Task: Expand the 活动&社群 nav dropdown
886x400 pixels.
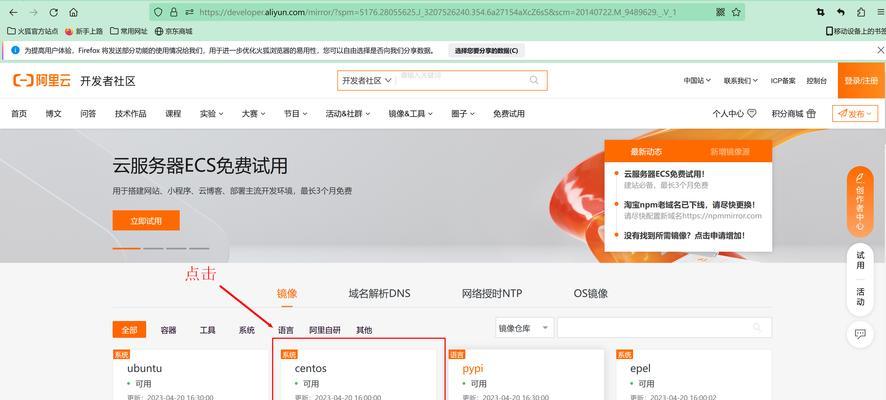Action: (348, 113)
